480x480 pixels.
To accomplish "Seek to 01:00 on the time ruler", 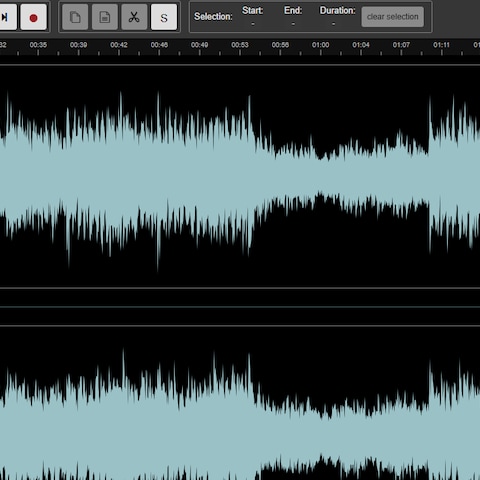I will click(x=320, y=45).
